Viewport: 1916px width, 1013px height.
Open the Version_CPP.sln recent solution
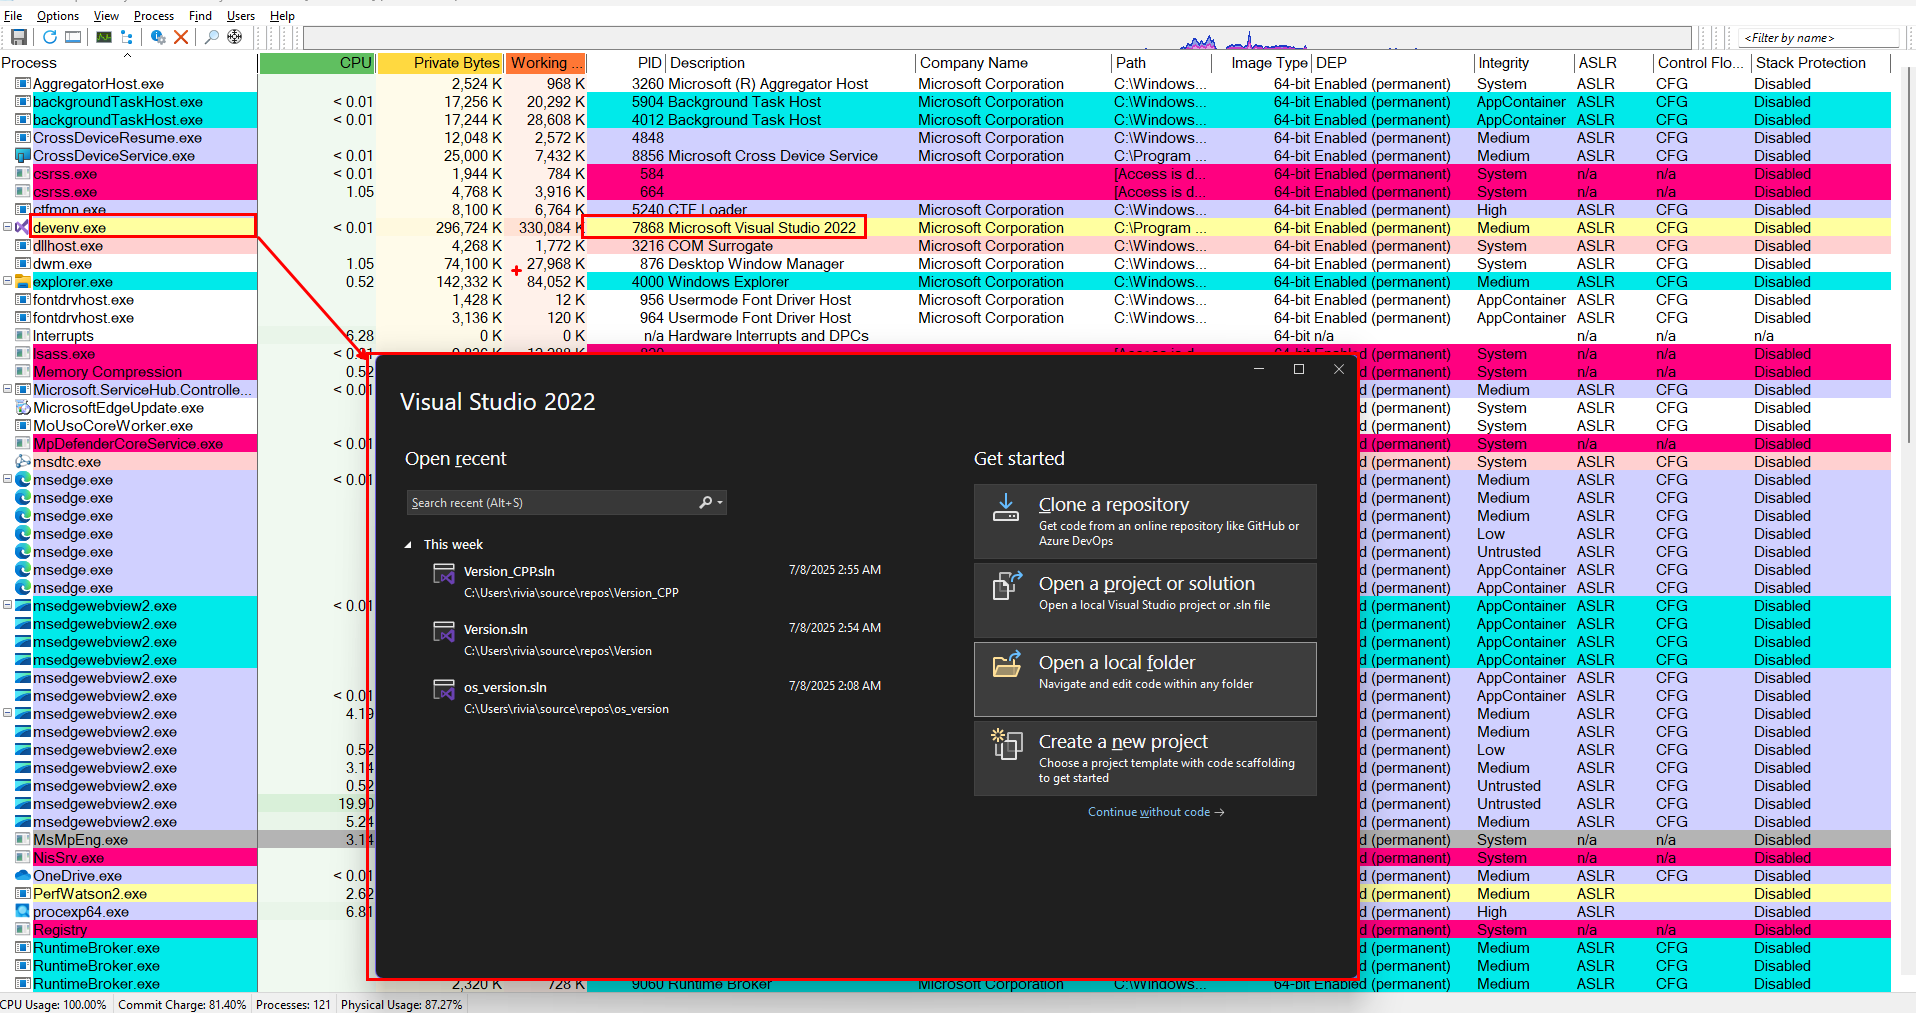coord(509,572)
